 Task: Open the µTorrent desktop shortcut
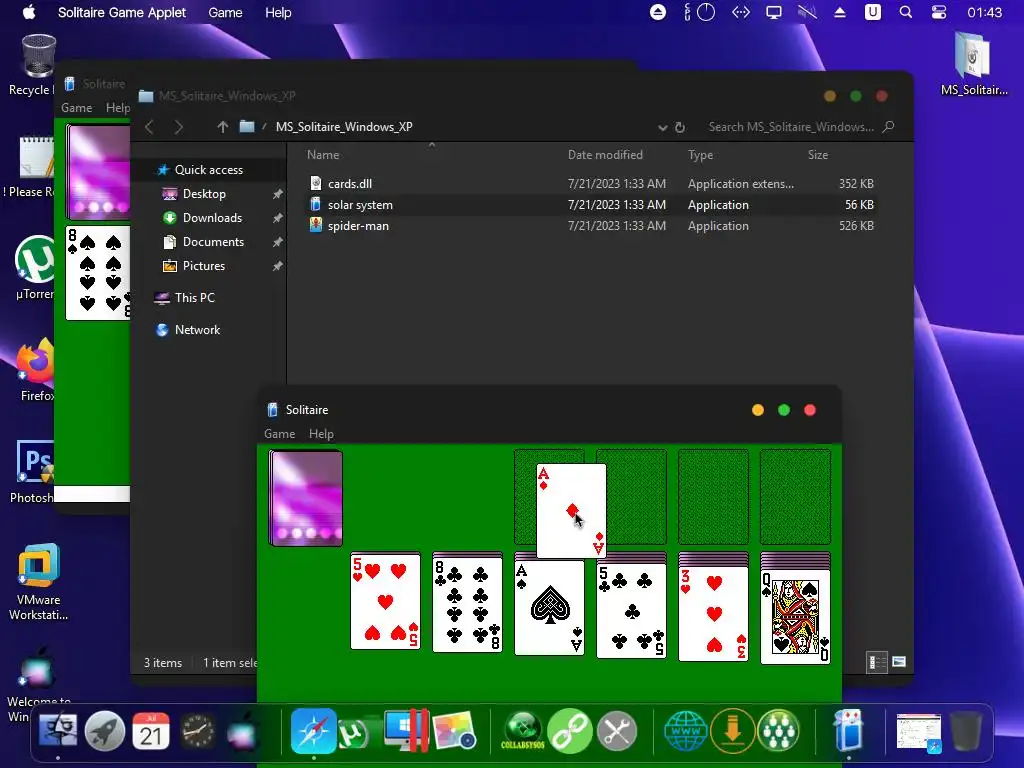tap(36, 268)
